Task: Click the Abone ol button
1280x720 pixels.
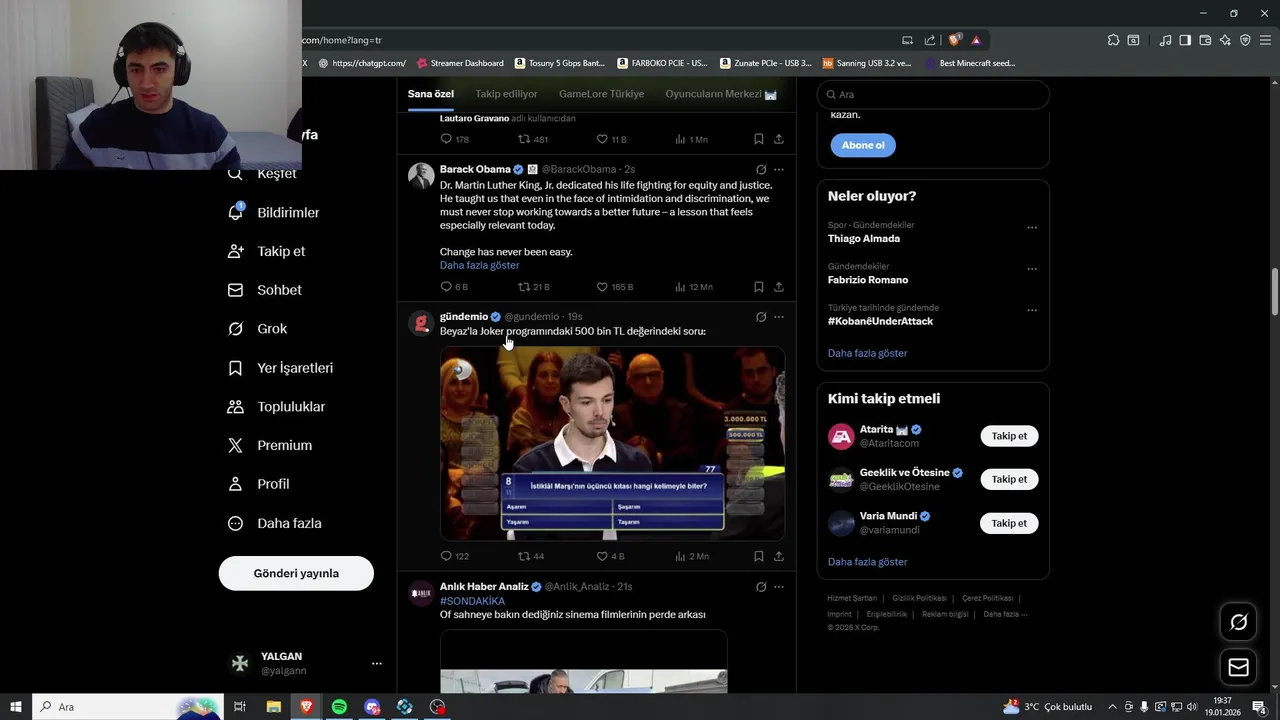Action: coord(863,145)
